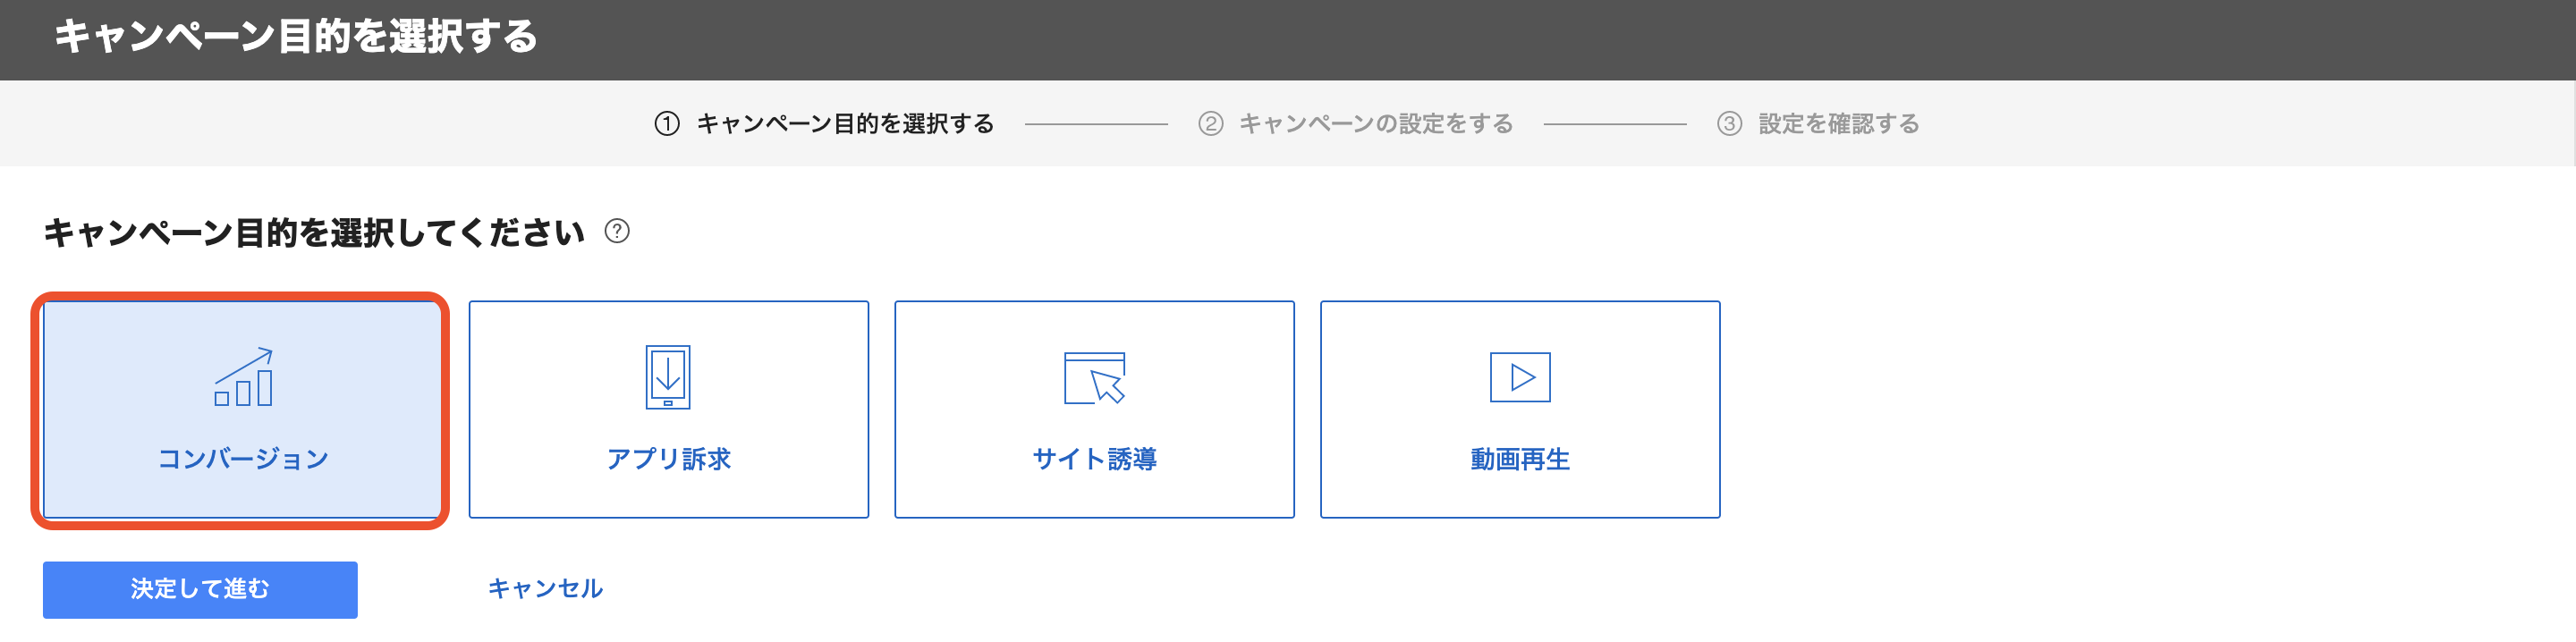The width and height of the screenshot is (2576, 642).
Task: Click the キャンペーン目的を選択してください heading
Action: pos(313,232)
